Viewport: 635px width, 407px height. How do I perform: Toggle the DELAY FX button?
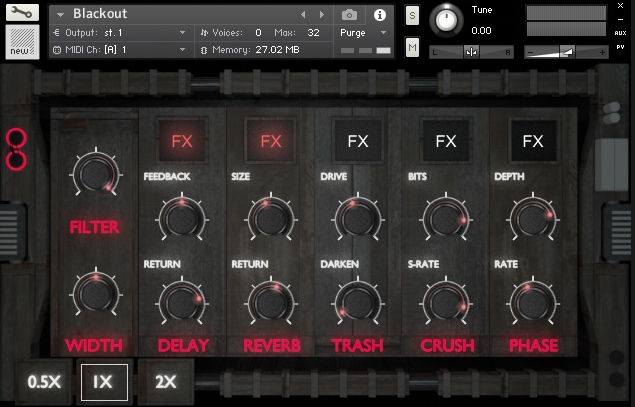click(x=182, y=141)
